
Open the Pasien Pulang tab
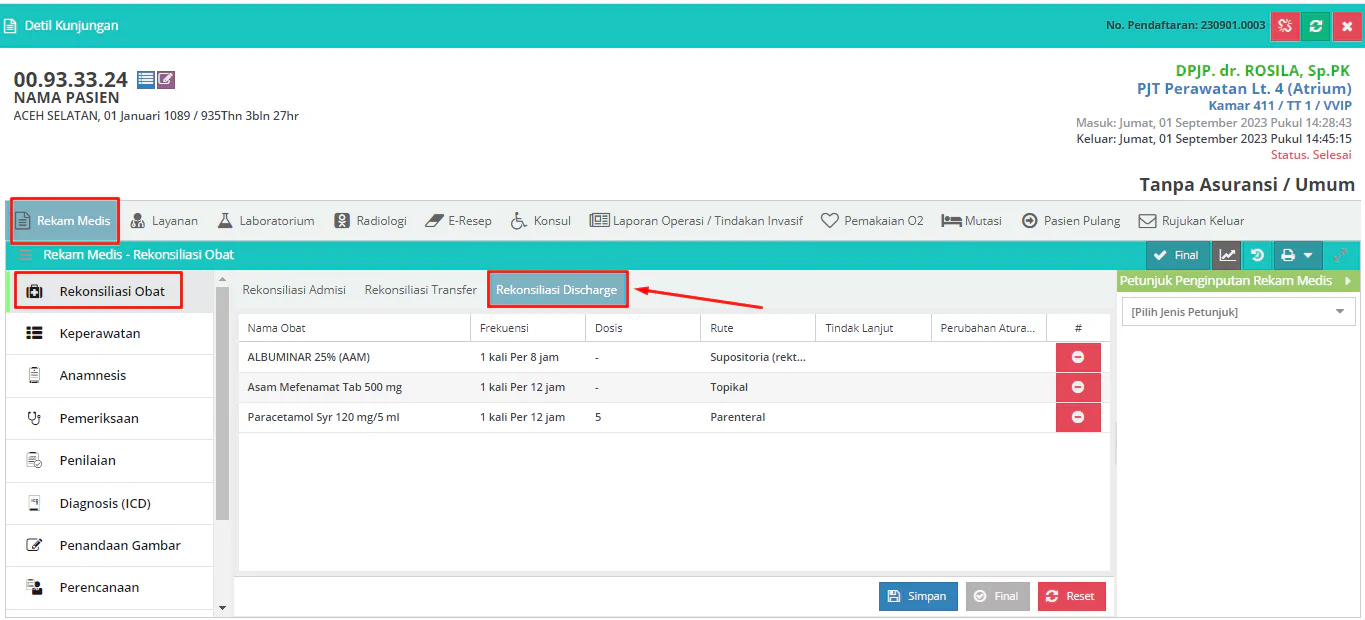click(x=1071, y=221)
